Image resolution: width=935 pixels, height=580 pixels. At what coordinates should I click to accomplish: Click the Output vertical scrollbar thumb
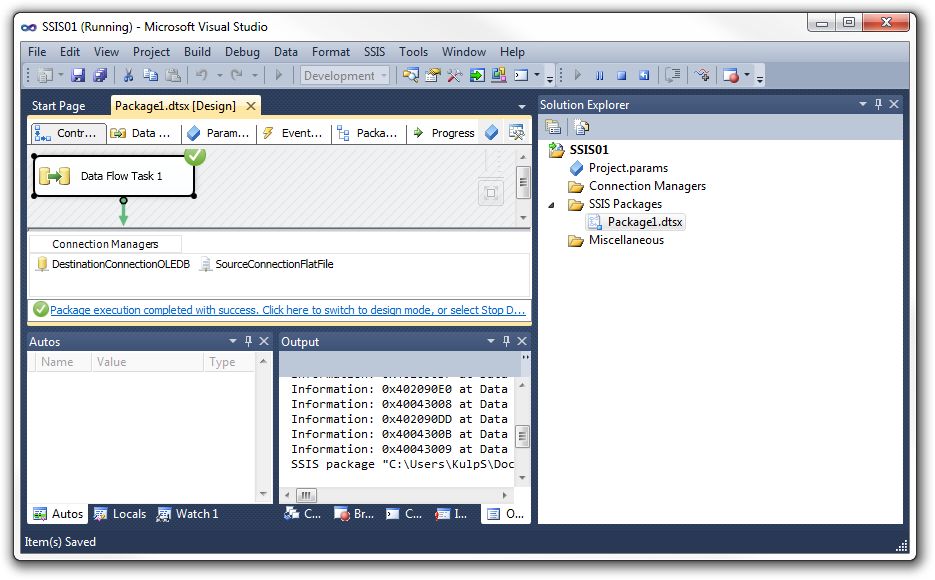click(522, 436)
